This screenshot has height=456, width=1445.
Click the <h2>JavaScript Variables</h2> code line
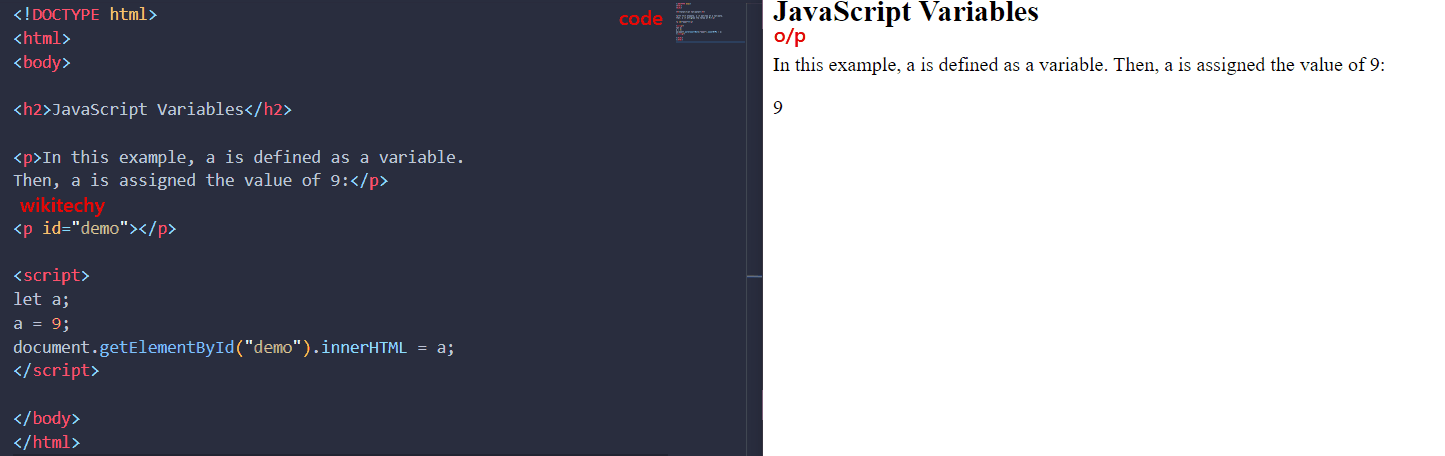[153, 109]
